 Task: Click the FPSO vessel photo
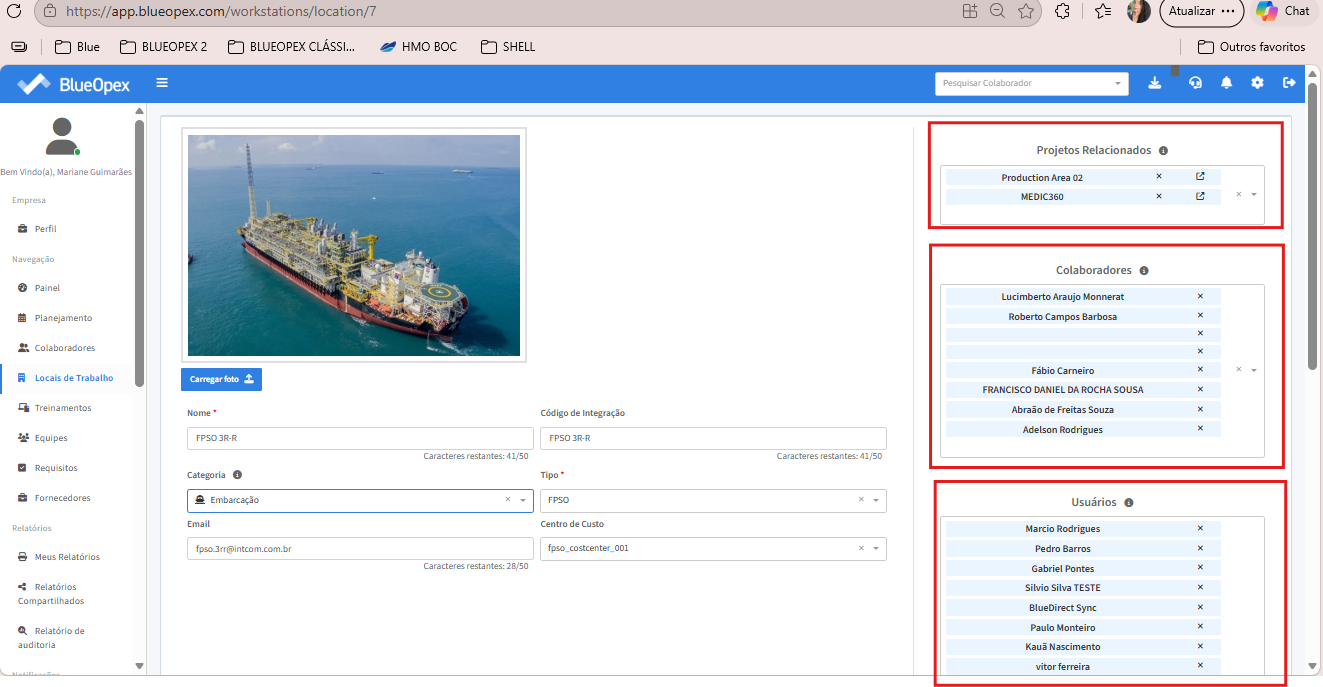354,245
